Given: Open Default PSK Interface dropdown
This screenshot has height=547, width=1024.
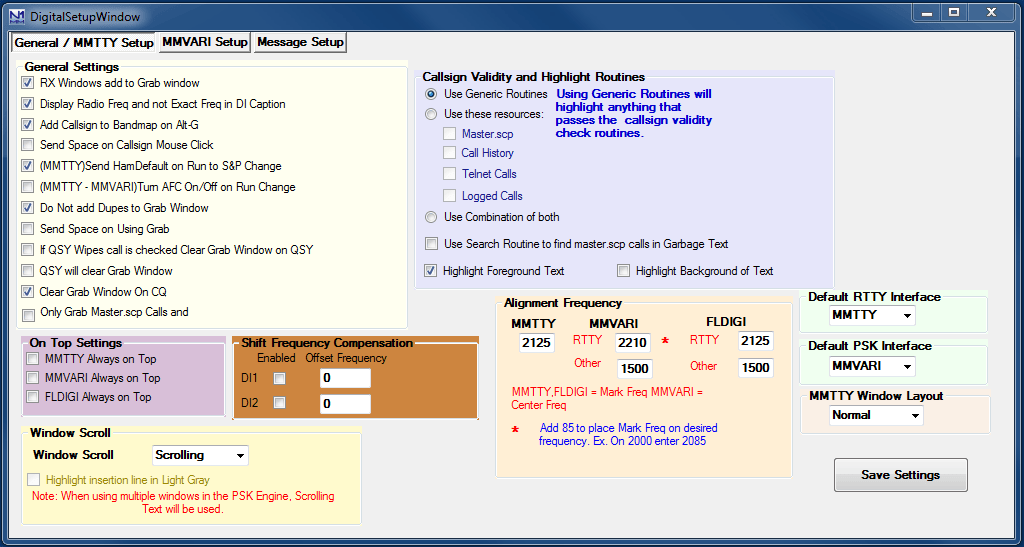Looking at the screenshot, I should coord(872,366).
